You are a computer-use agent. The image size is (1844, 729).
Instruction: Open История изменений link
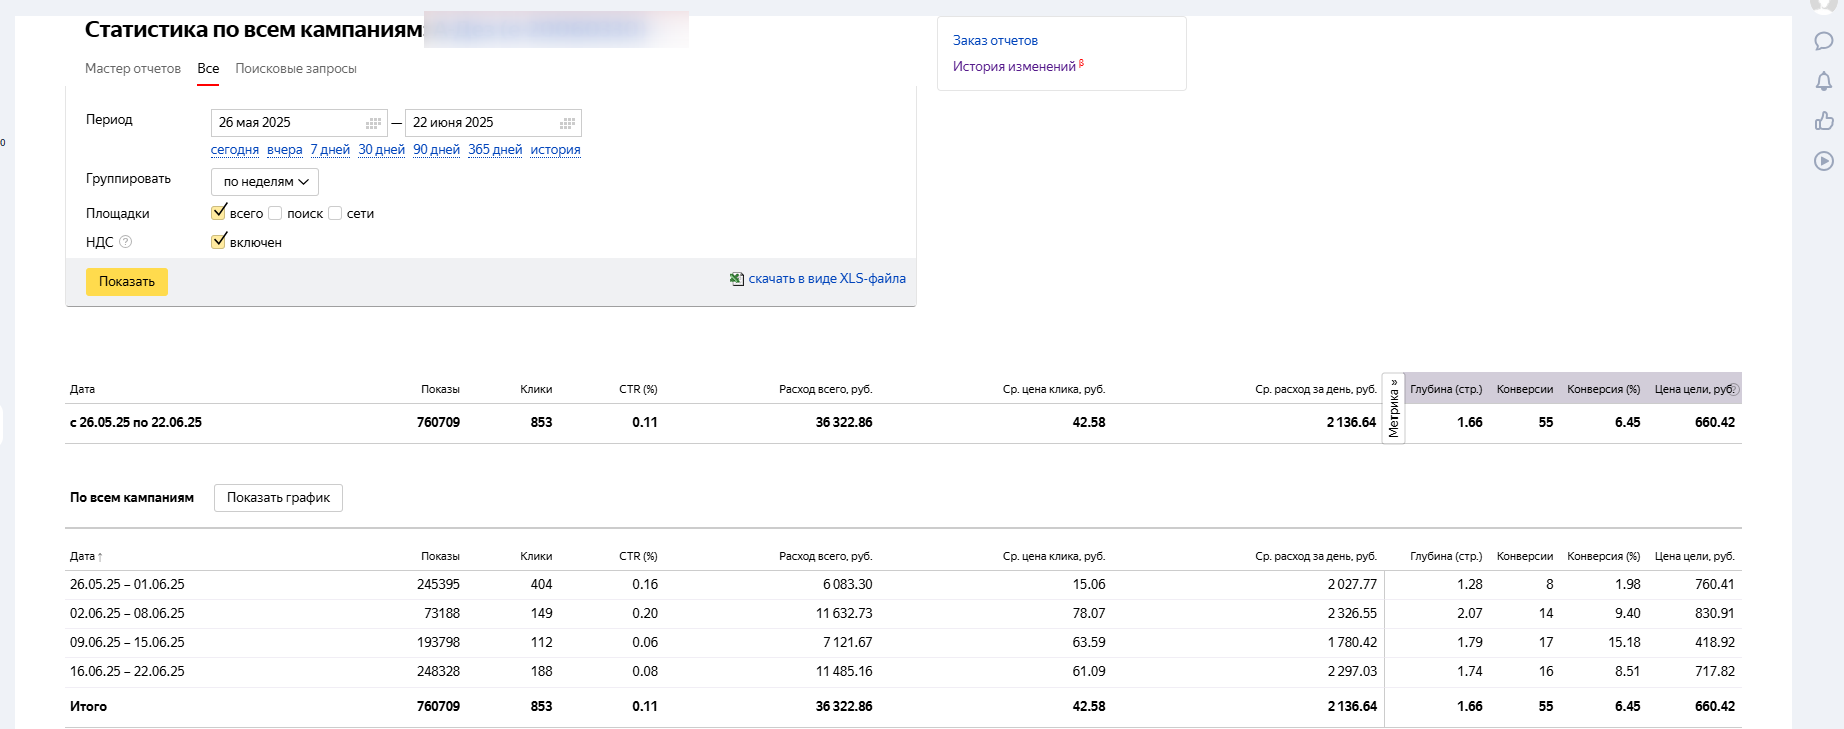1014,67
